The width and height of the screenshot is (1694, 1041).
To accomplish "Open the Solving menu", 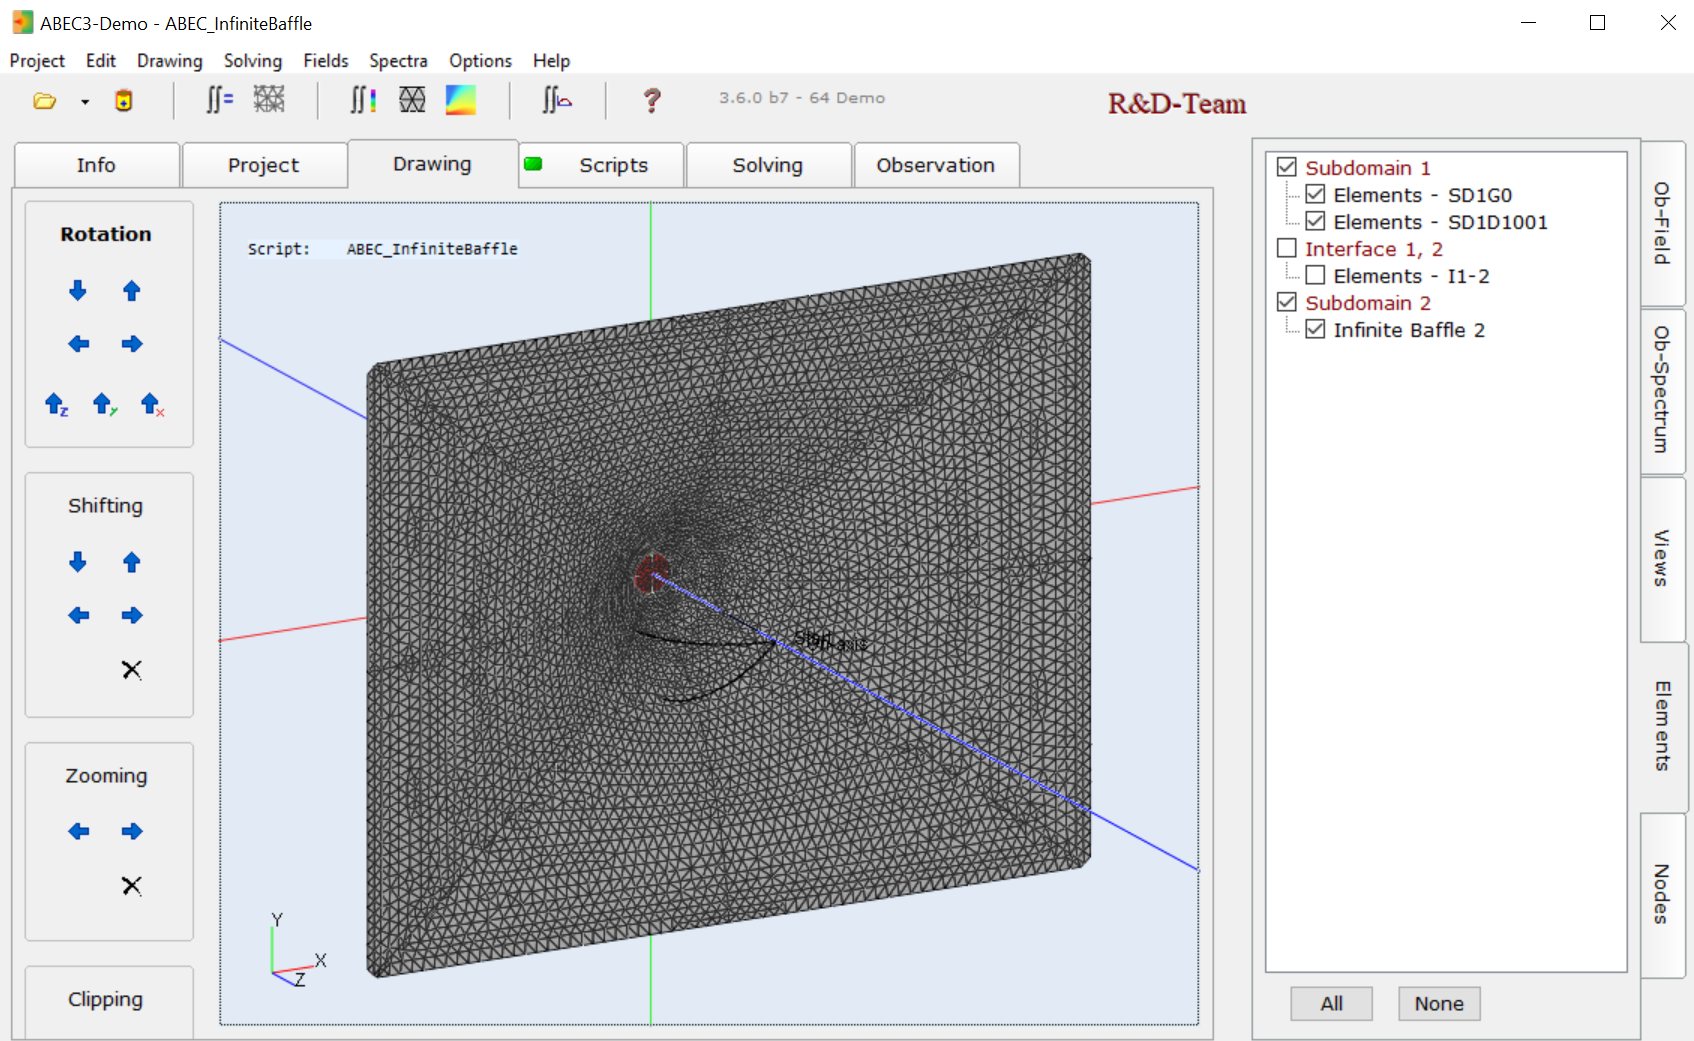I will [x=253, y=61].
